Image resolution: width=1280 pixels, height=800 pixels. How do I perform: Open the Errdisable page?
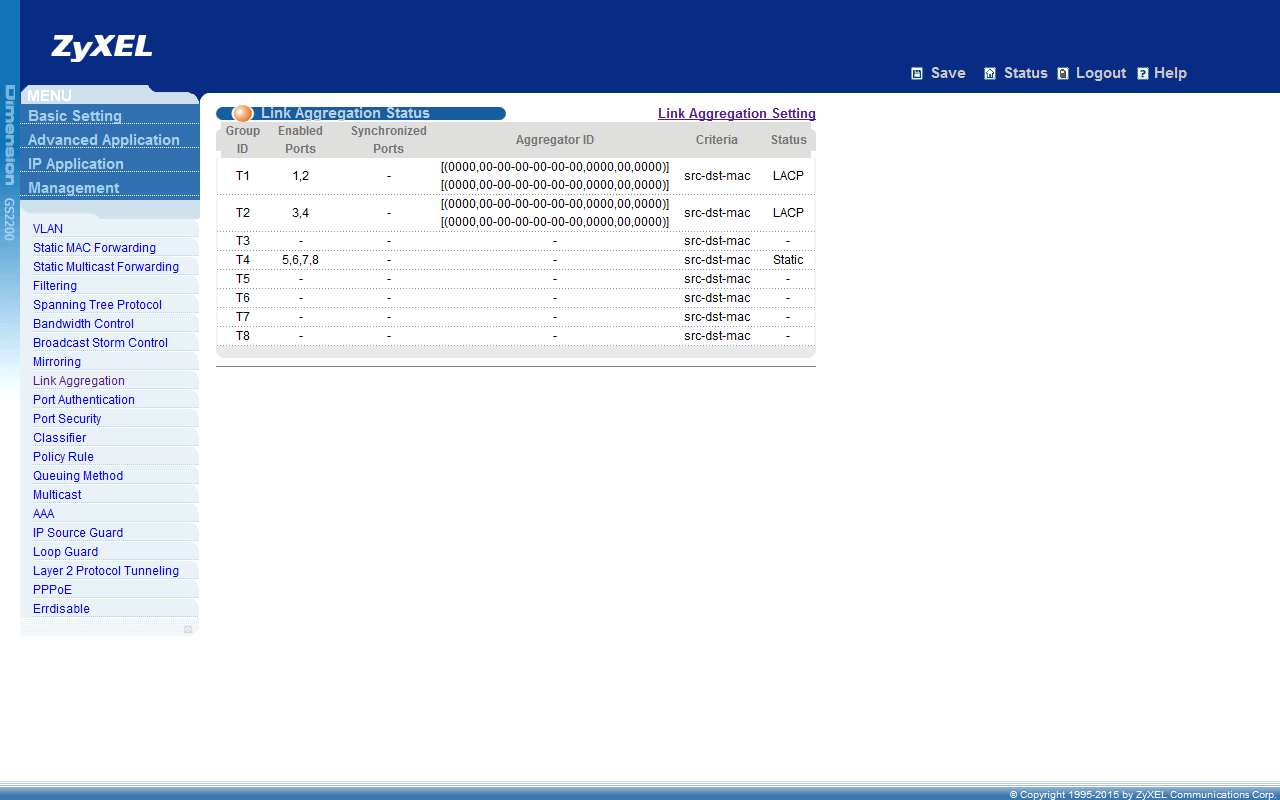pos(61,609)
